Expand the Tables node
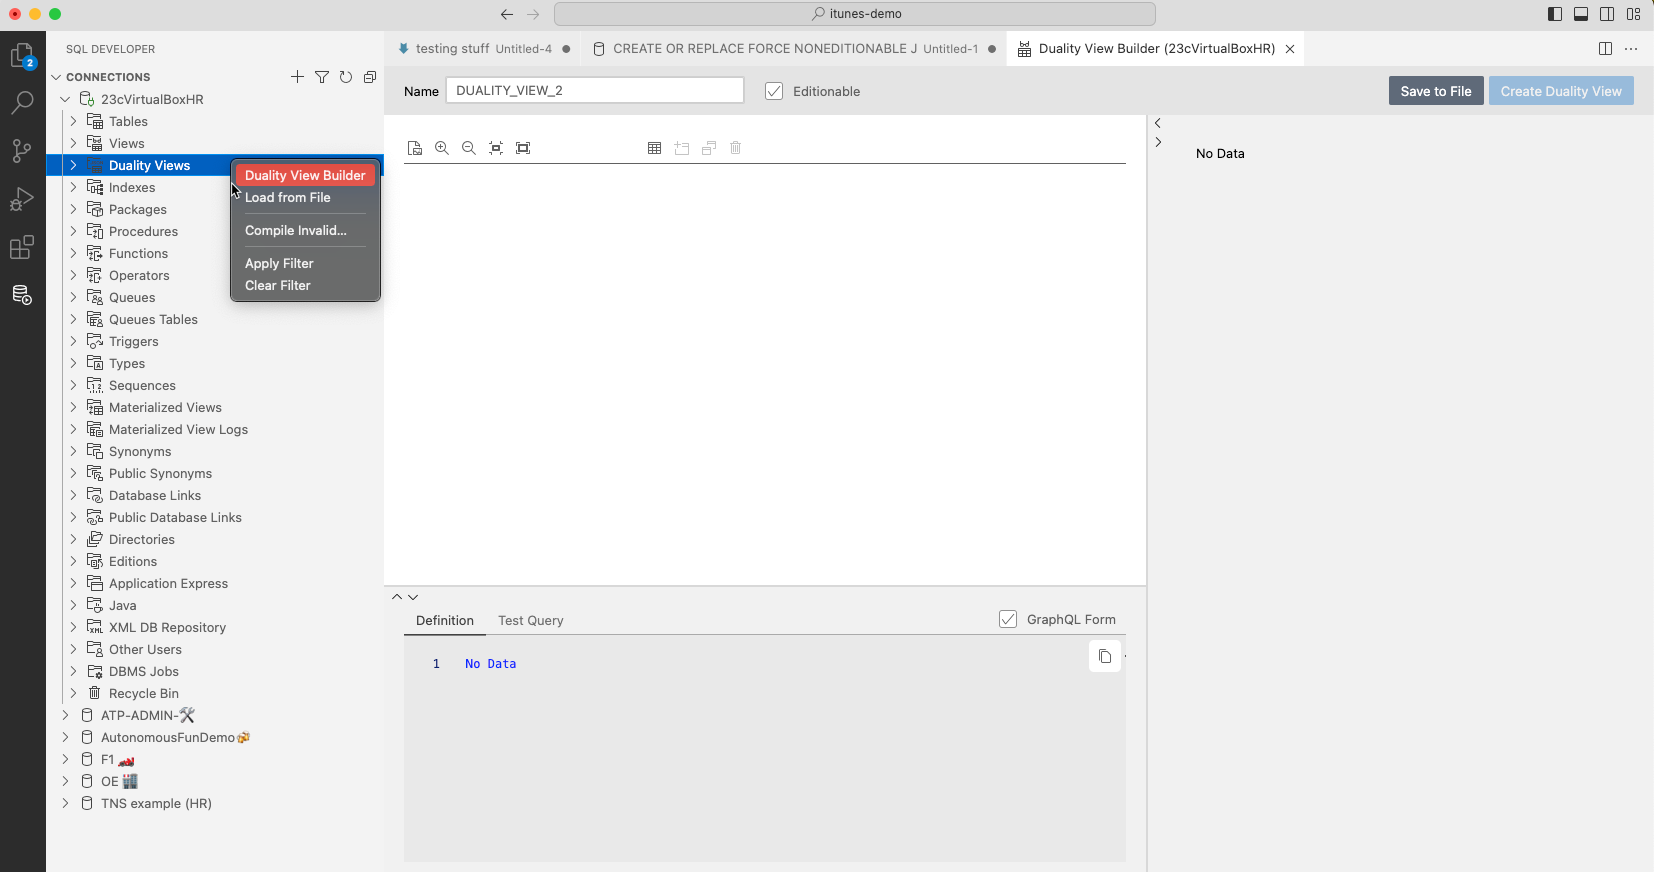 pyautogui.click(x=73, y=121)
